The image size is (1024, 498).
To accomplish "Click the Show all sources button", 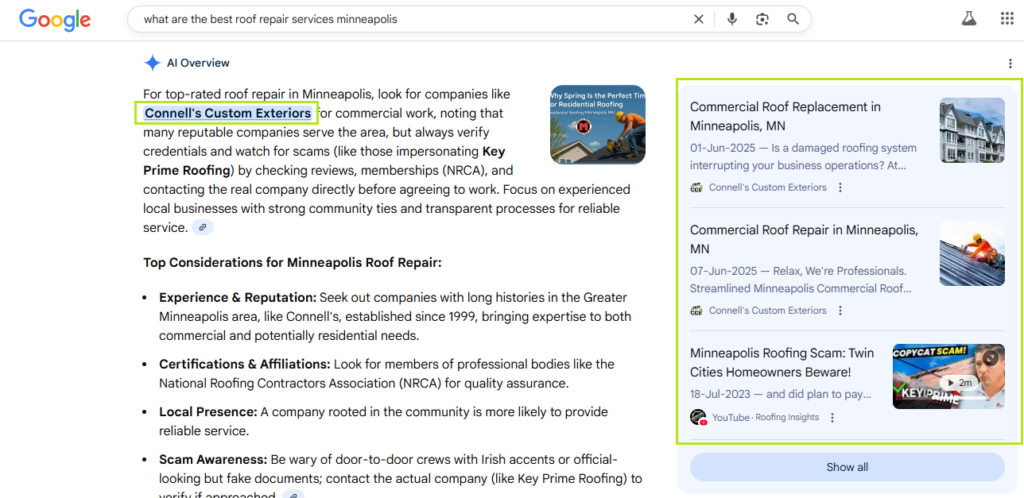I will click(847, 467).
